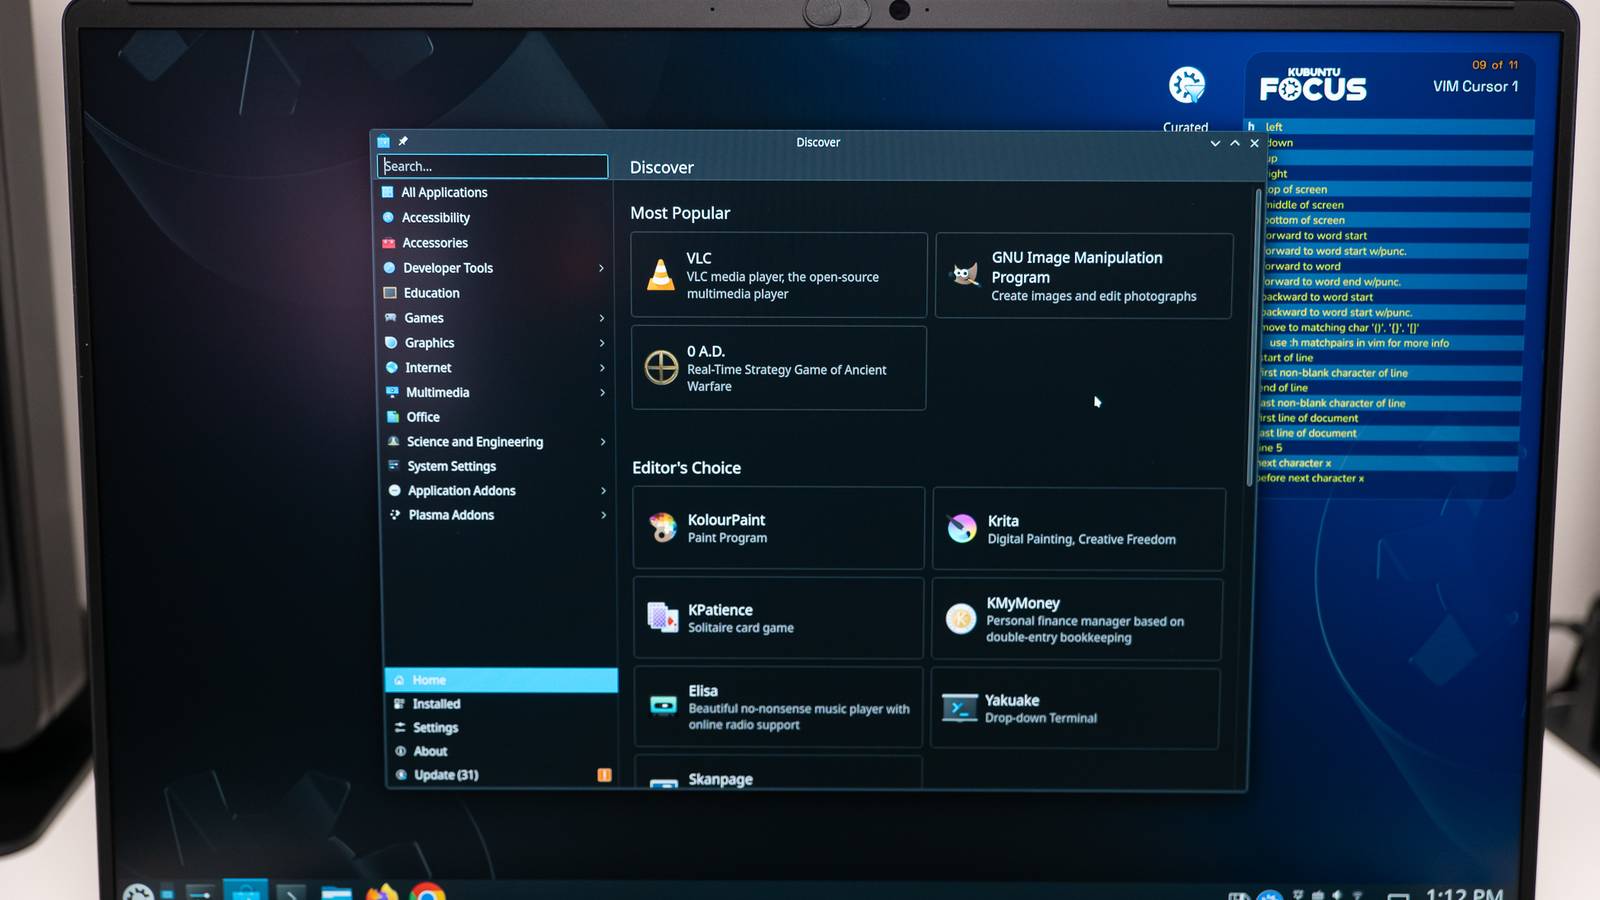The height and width of the screenshot is (900, 1600).
Task: Open Dolphin file manager from the taskbar
Action: (337, 890)
